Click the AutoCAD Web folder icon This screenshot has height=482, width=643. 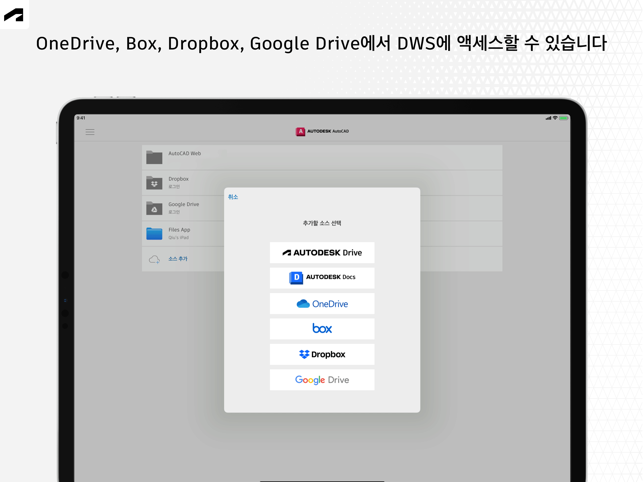pyautogui.click(x=154, y=158)
